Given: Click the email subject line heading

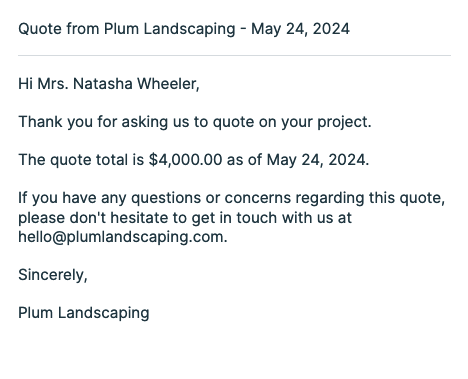Looking at the screenshot, I should pos(184,29).
